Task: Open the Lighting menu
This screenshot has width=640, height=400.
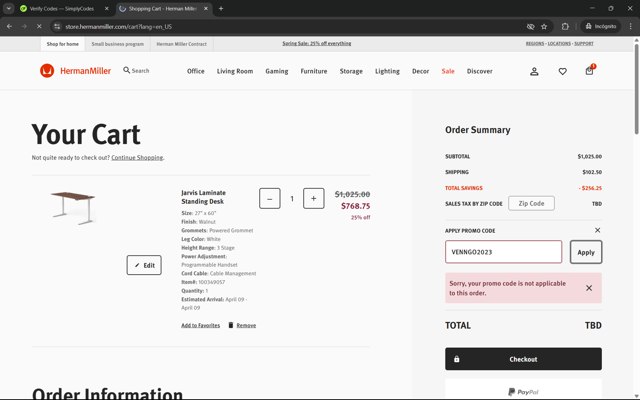Action: tap(387, 71)
